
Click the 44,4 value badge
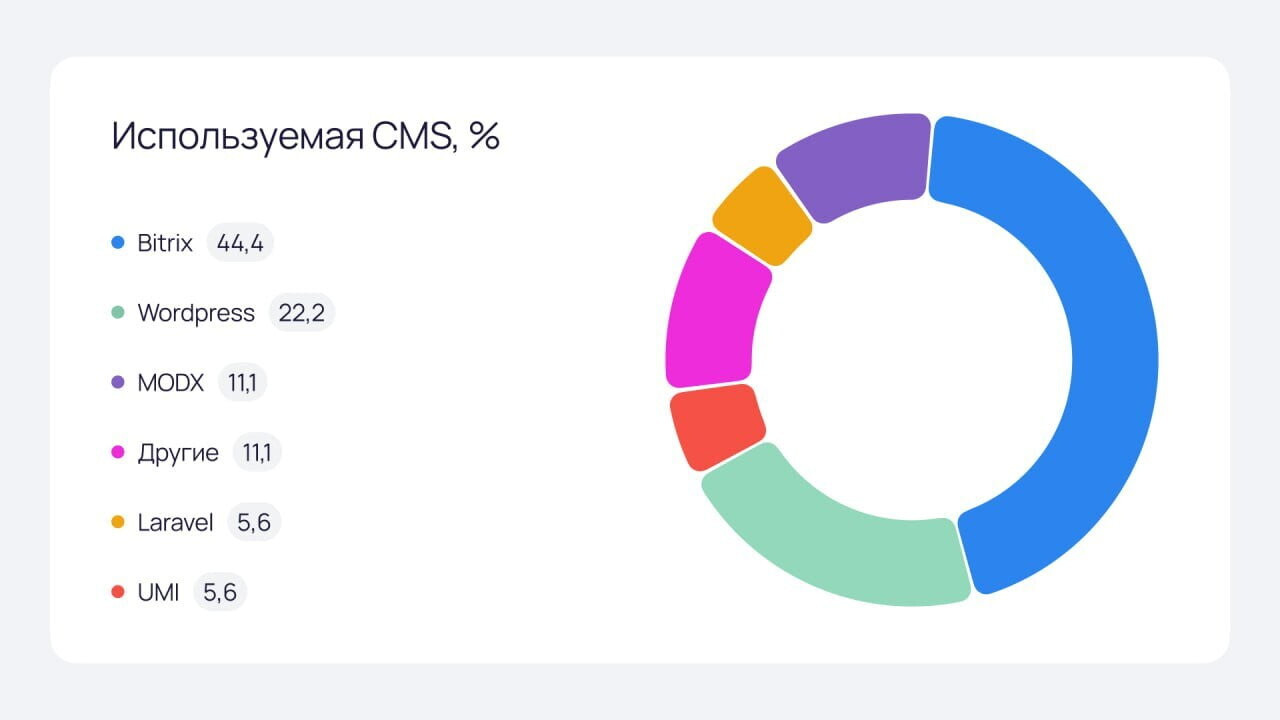coord(240,243)
